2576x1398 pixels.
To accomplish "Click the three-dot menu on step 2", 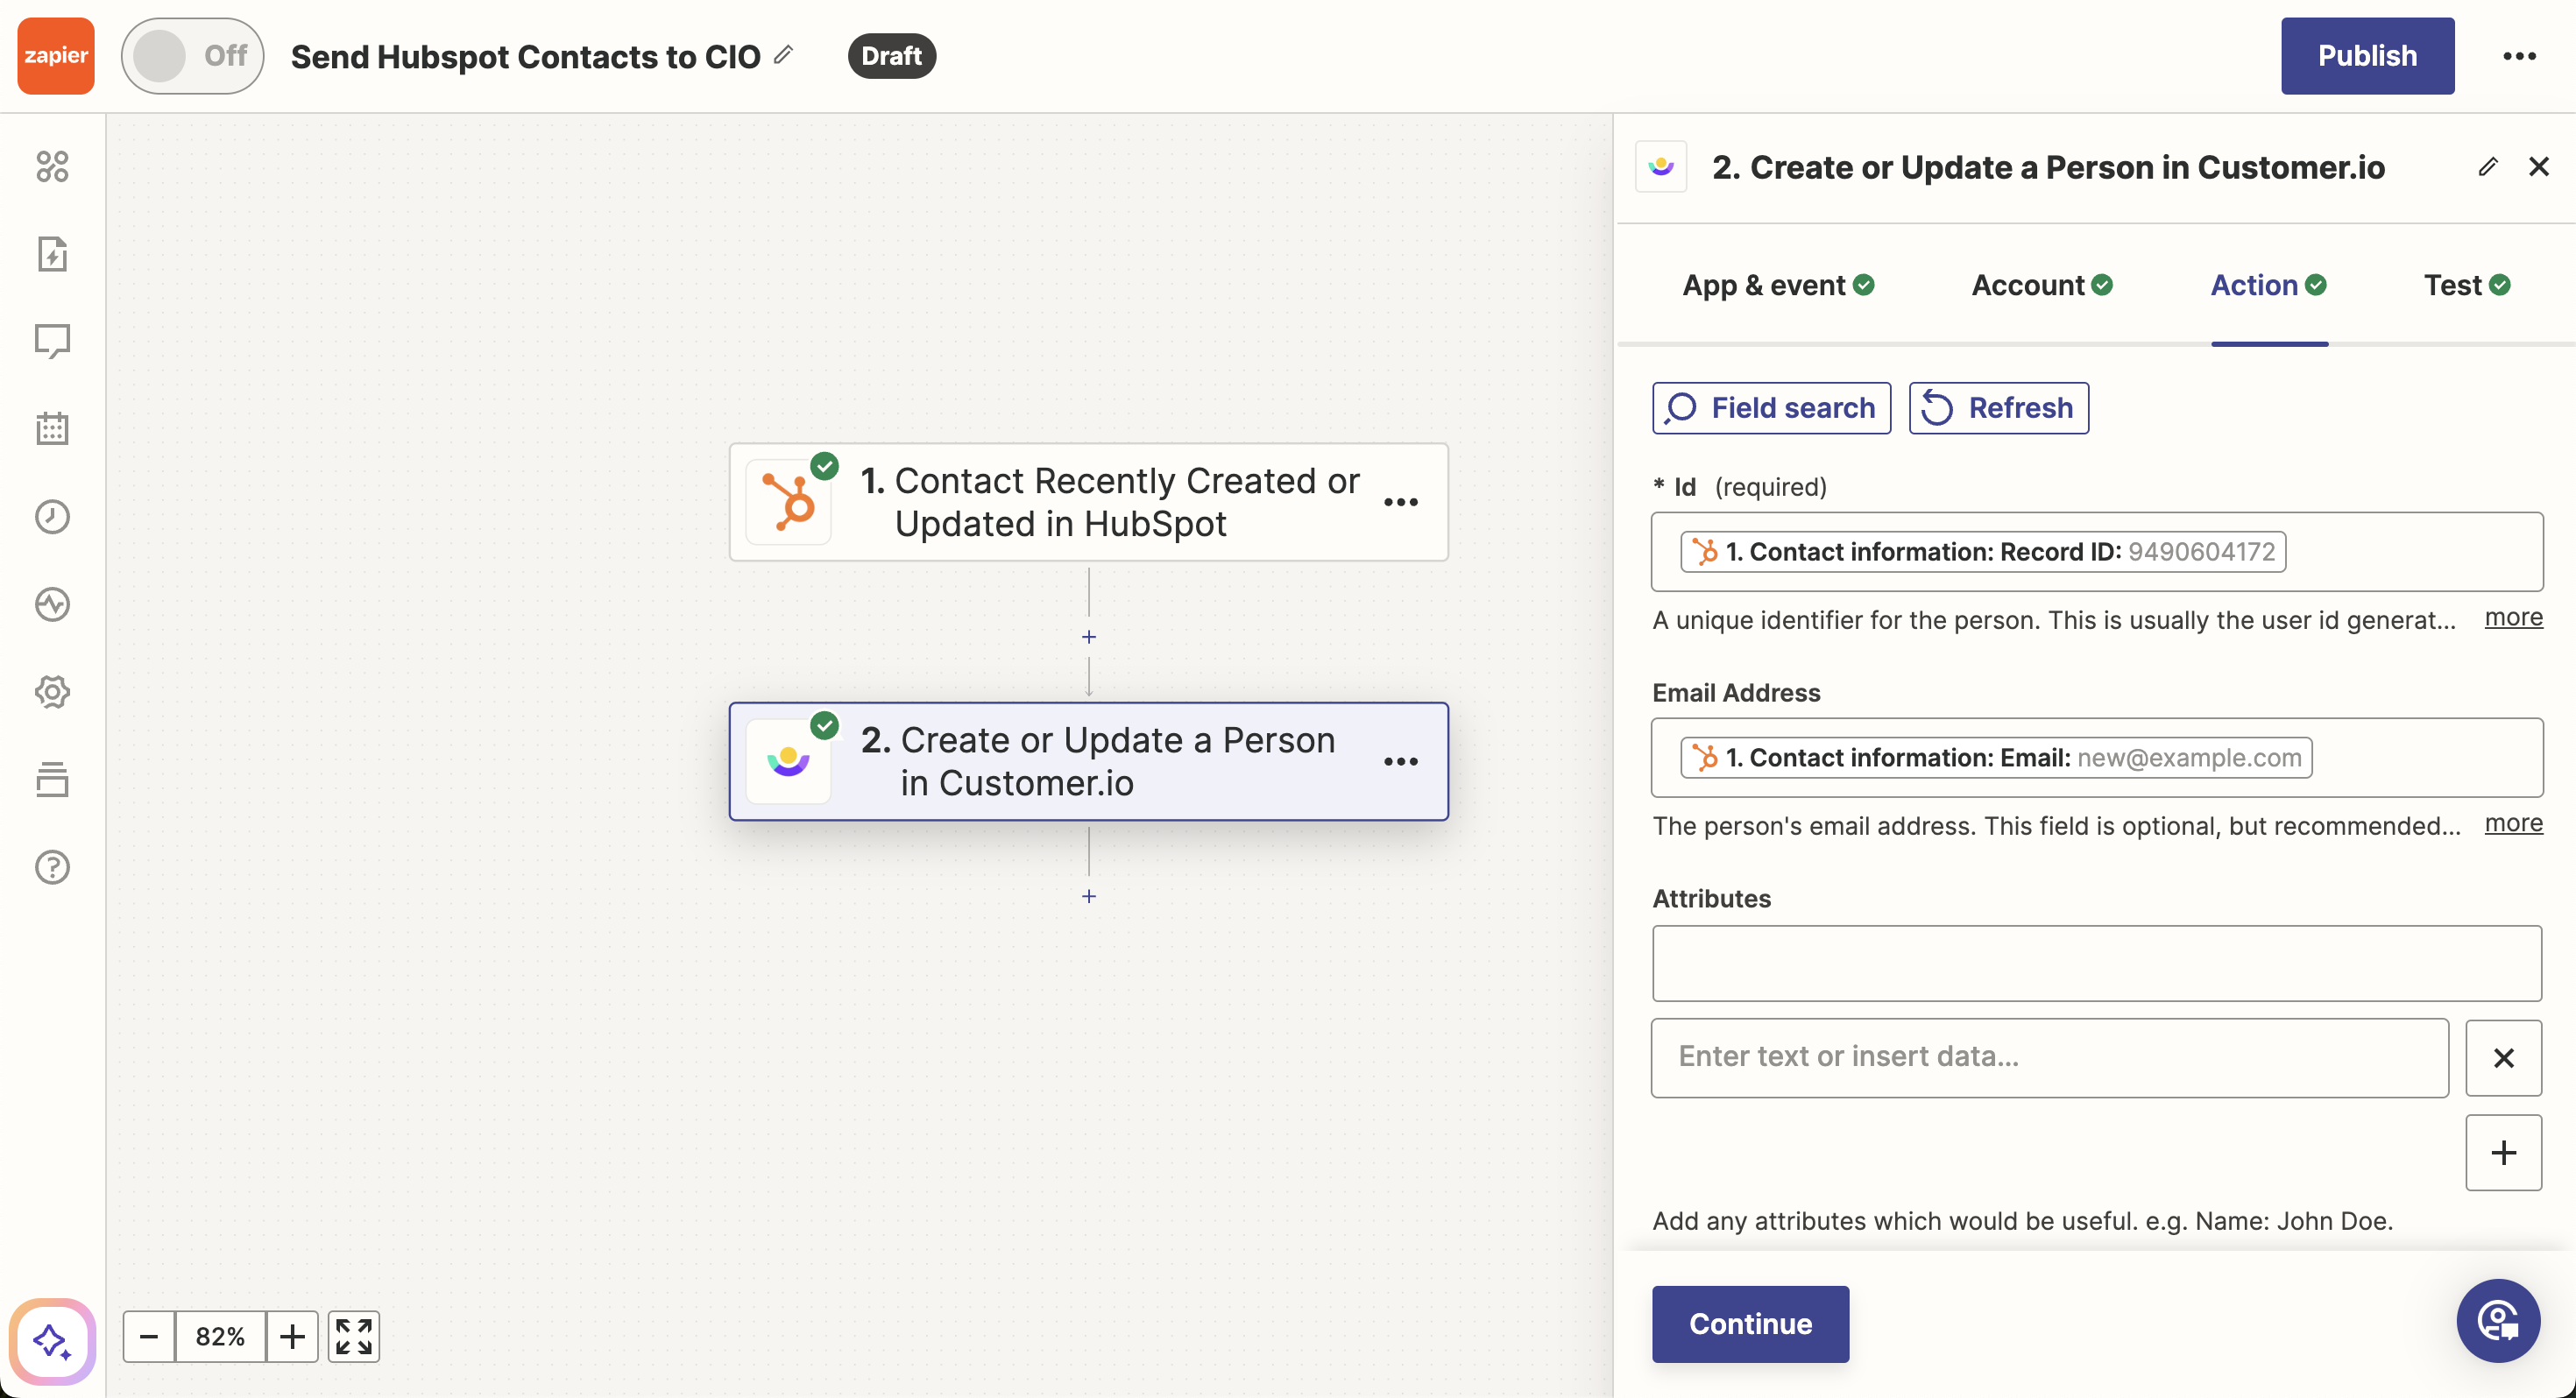I will click(1402, 763).
